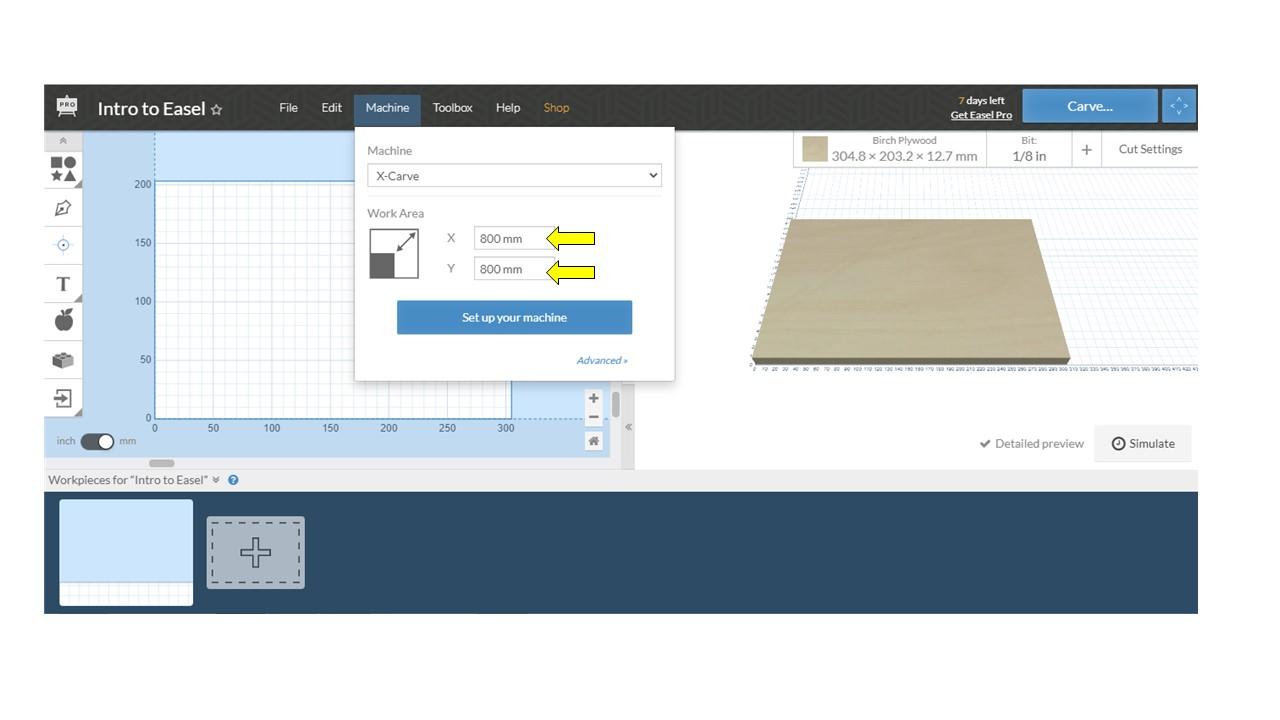Image resolution: width=1280 pixels, height=720 pixels.
Task: Open the Advanced machine settings link
Action: [602, 361]
